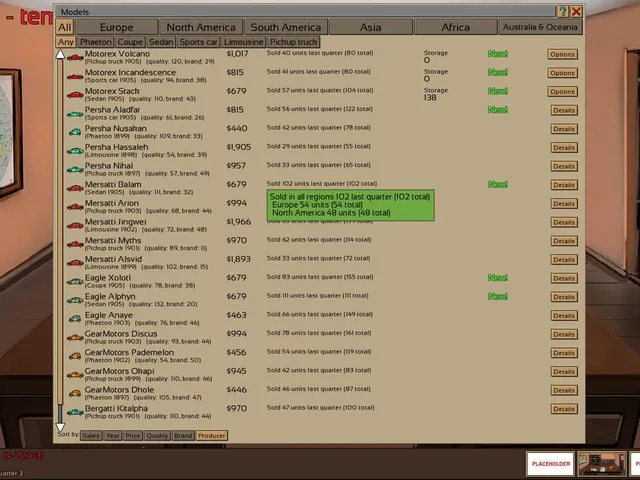Open Details for Mersatti Balam
The image size is (640, 480).
tap(564, 185)
